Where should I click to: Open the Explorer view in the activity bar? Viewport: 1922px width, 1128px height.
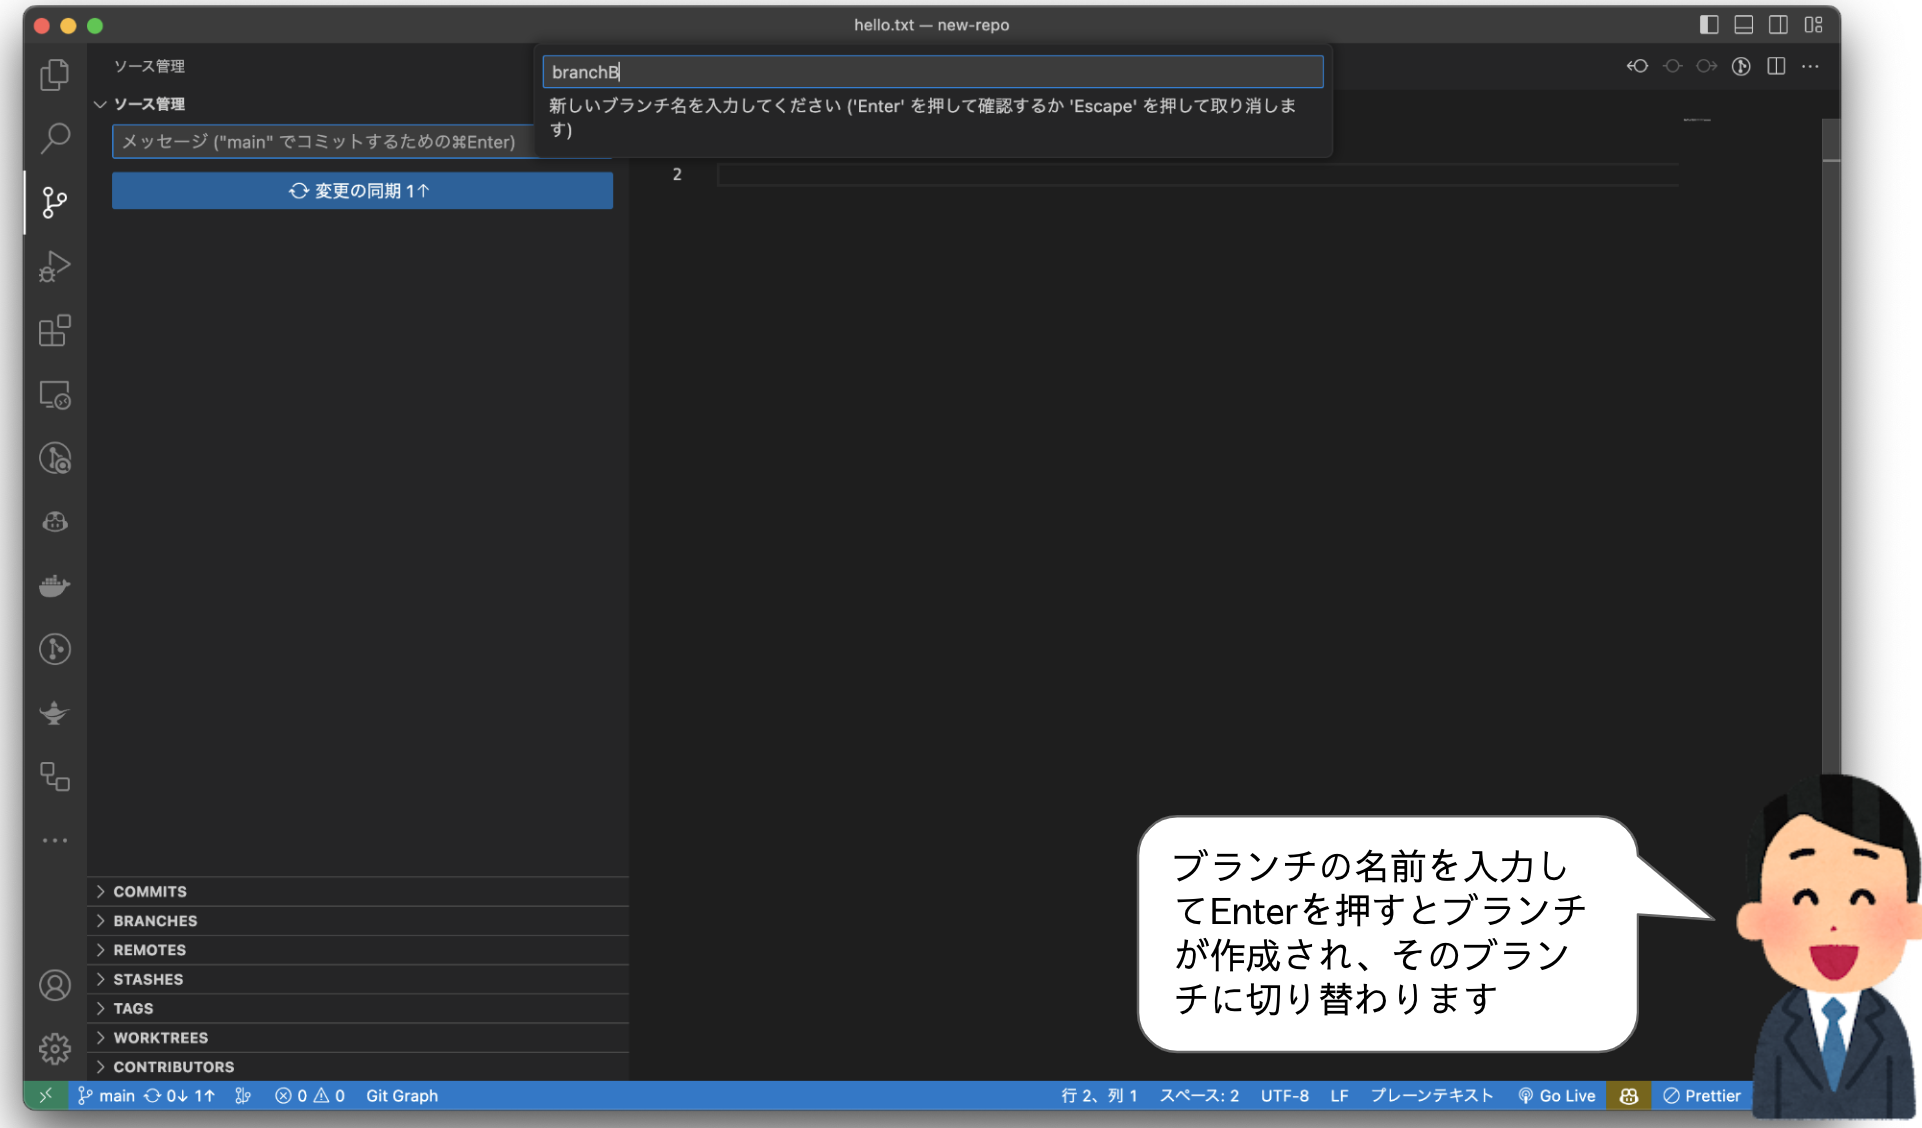click(x=55, y=74)
